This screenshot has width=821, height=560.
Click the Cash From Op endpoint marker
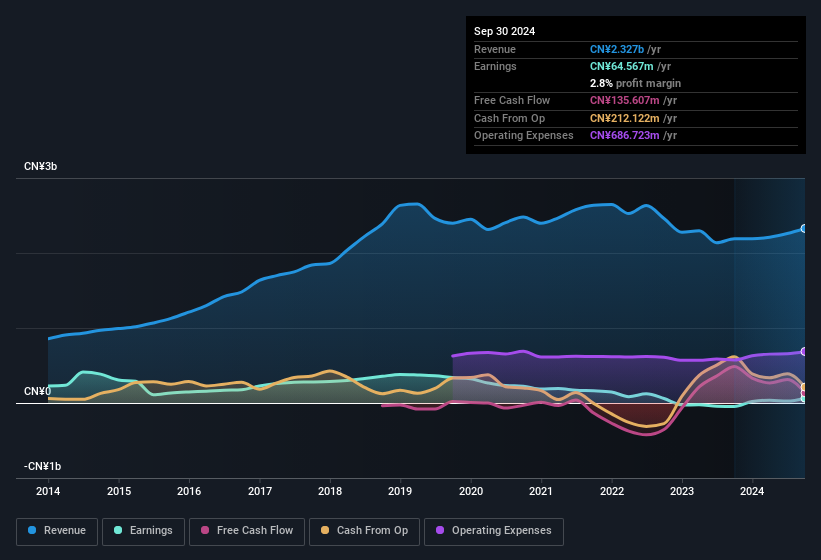coord(804,387)
